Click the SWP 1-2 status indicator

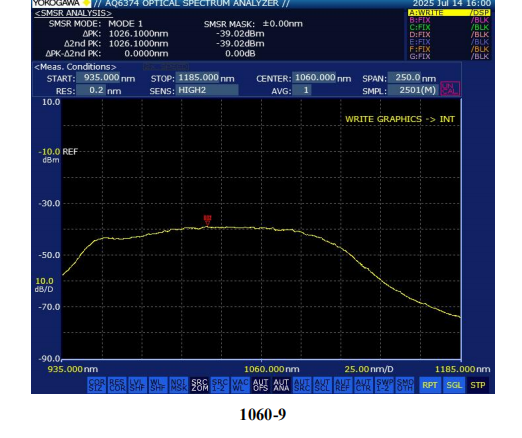384,385
